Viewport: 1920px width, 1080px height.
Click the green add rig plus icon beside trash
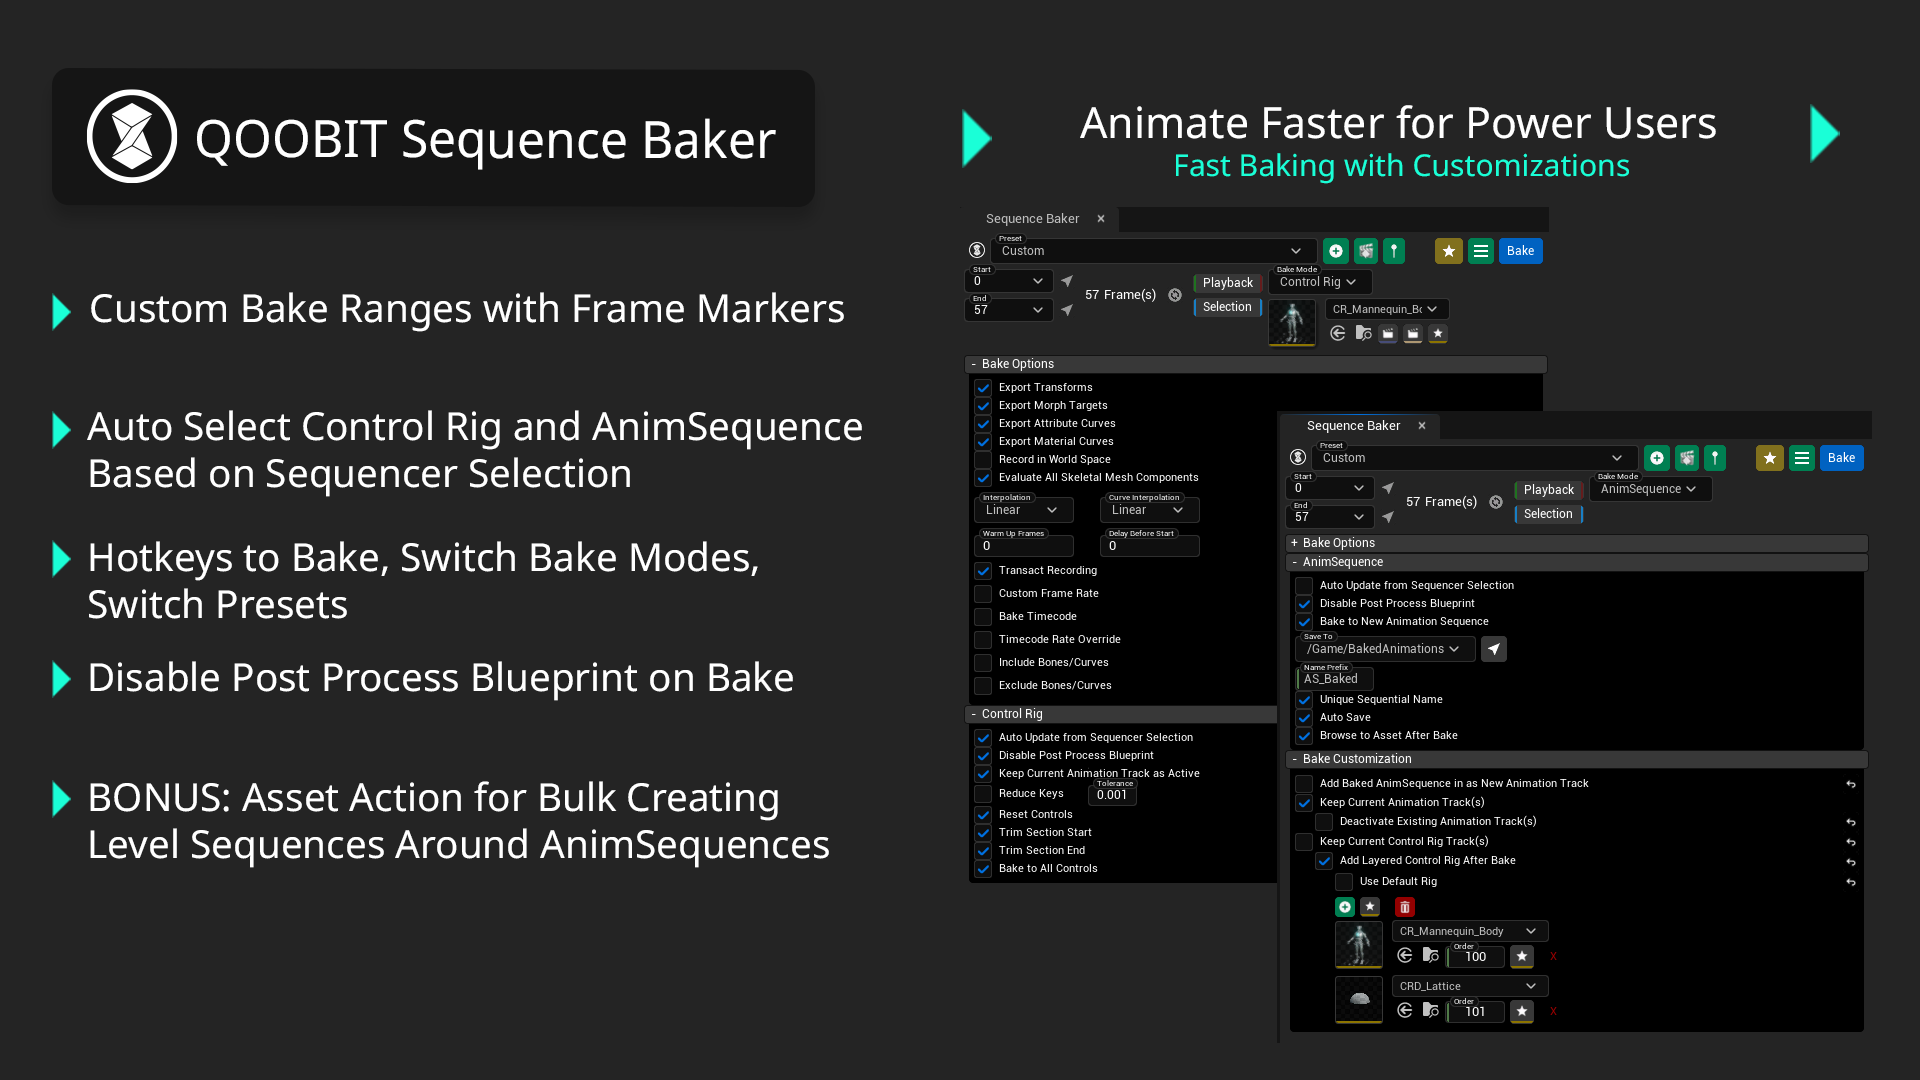[x=1345, y=907]
